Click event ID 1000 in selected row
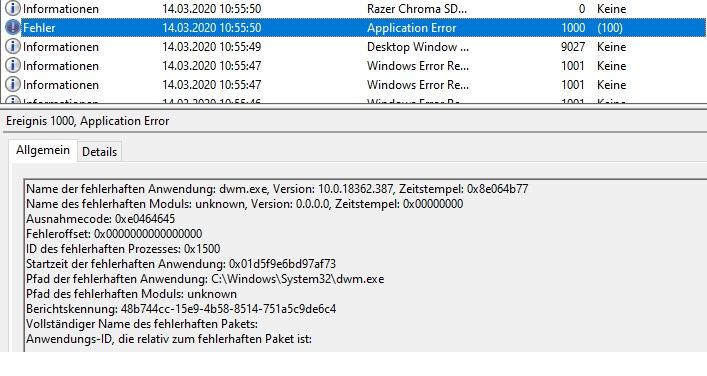 pos(573,28)
